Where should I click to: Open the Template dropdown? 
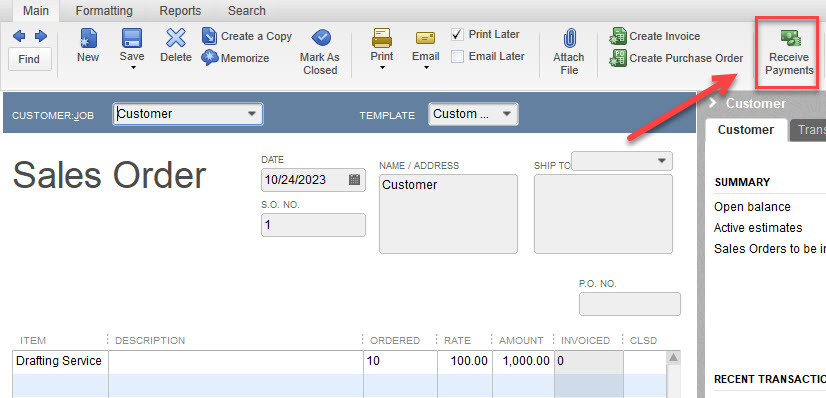(506, 114)
